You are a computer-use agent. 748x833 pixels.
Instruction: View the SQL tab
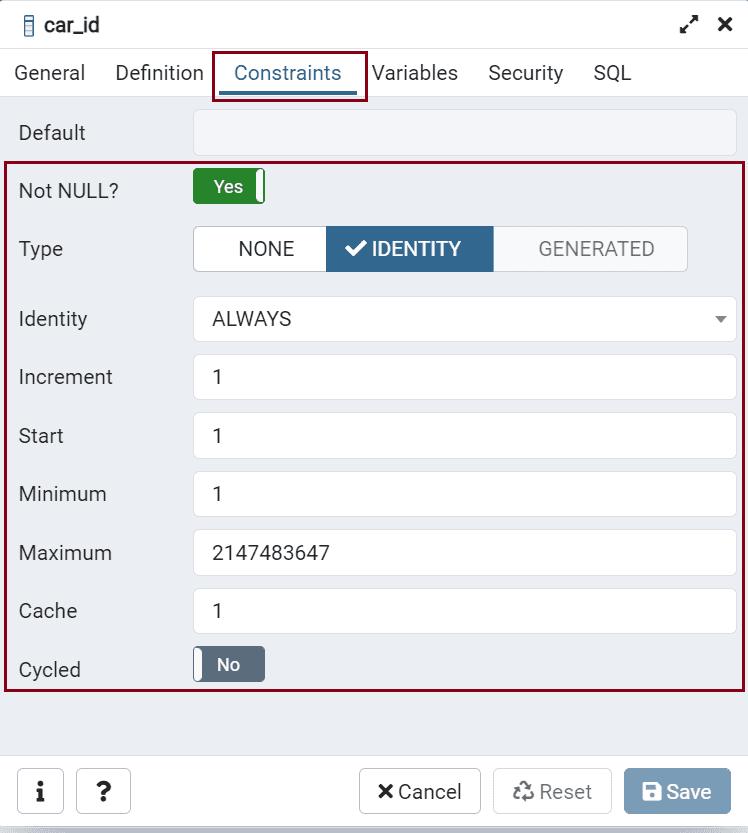[612, 73]
